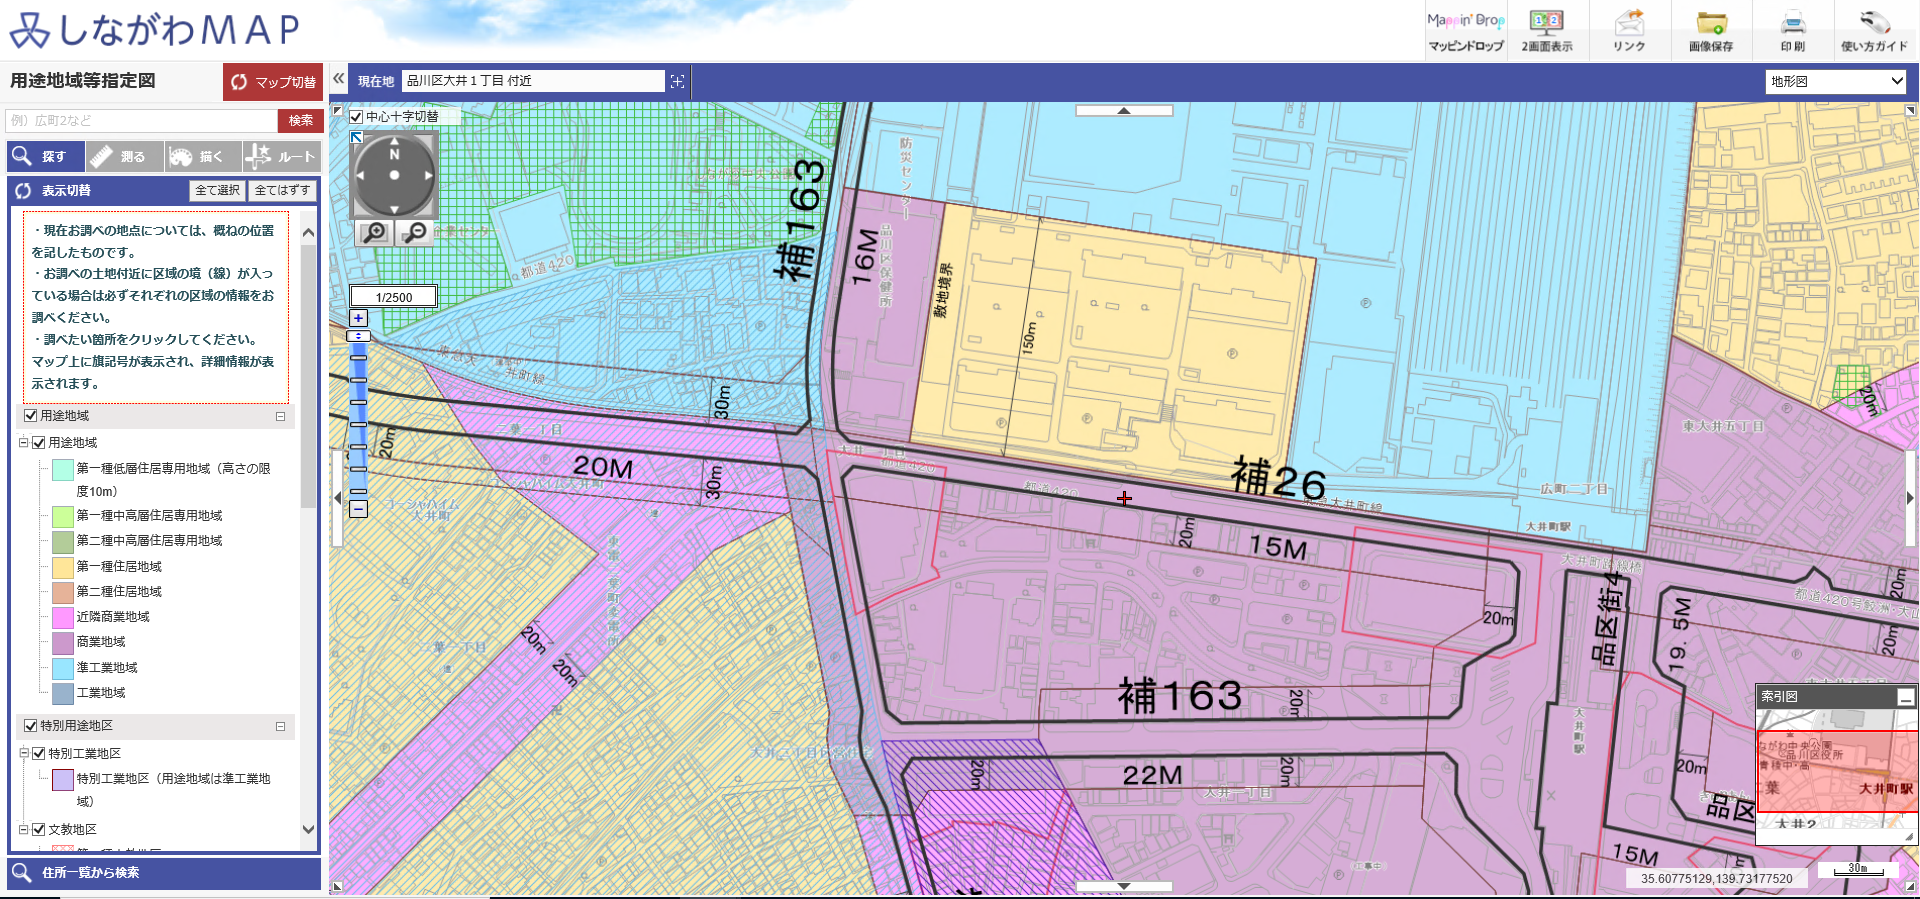Save the map image with 画像保存

click(x=1711, y=31)
